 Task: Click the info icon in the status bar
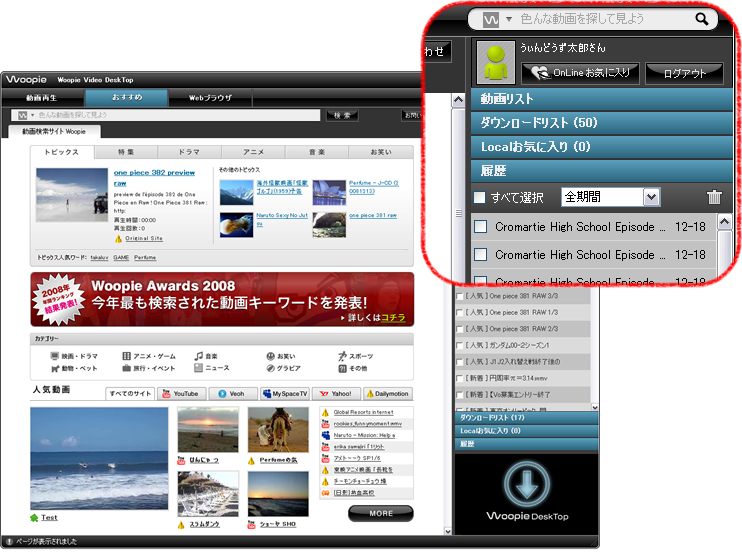9,542
